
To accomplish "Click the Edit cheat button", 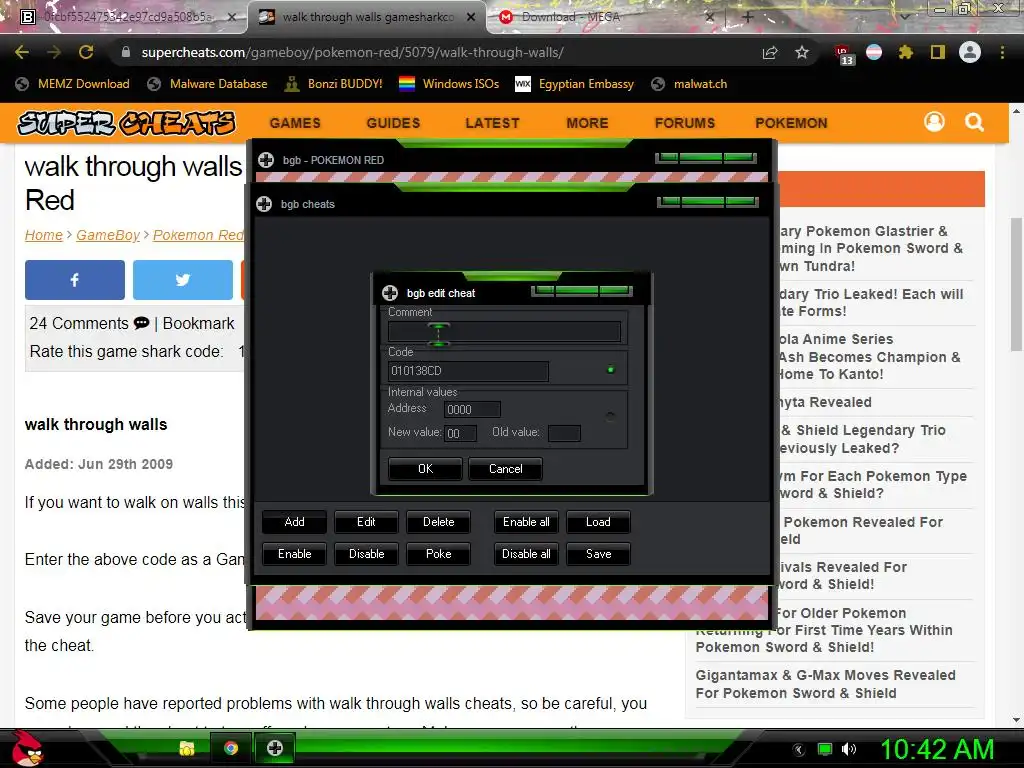I will 366,522.
